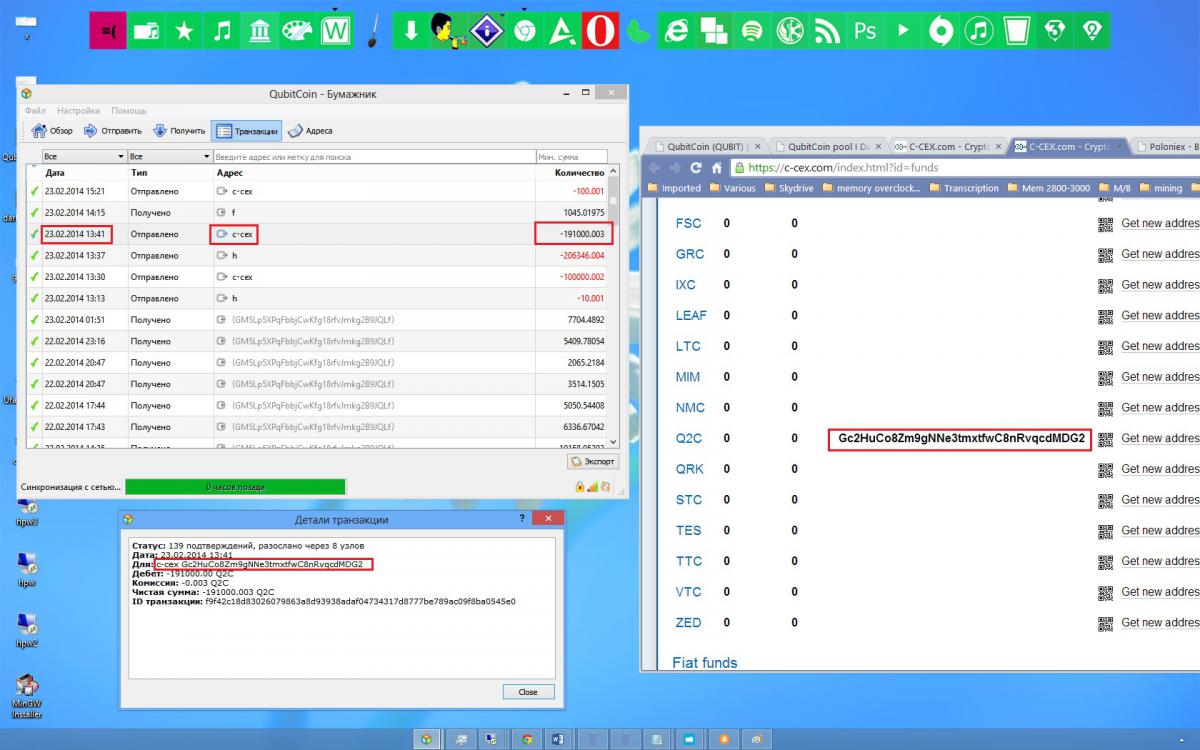The height and width of the screenshot is (750, 1200).
Task: Click the transactions list vertical scrollbar
Action: [x=614, y=306]
